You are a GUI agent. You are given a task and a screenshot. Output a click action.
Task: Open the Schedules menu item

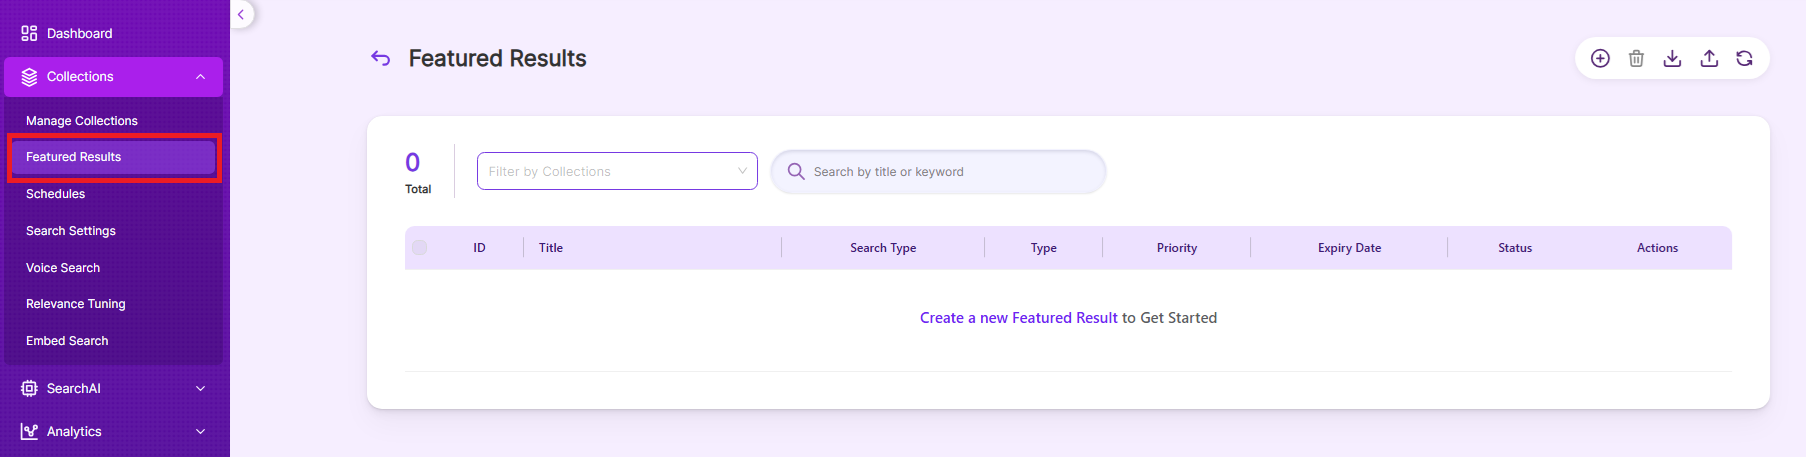pos(55,194)
